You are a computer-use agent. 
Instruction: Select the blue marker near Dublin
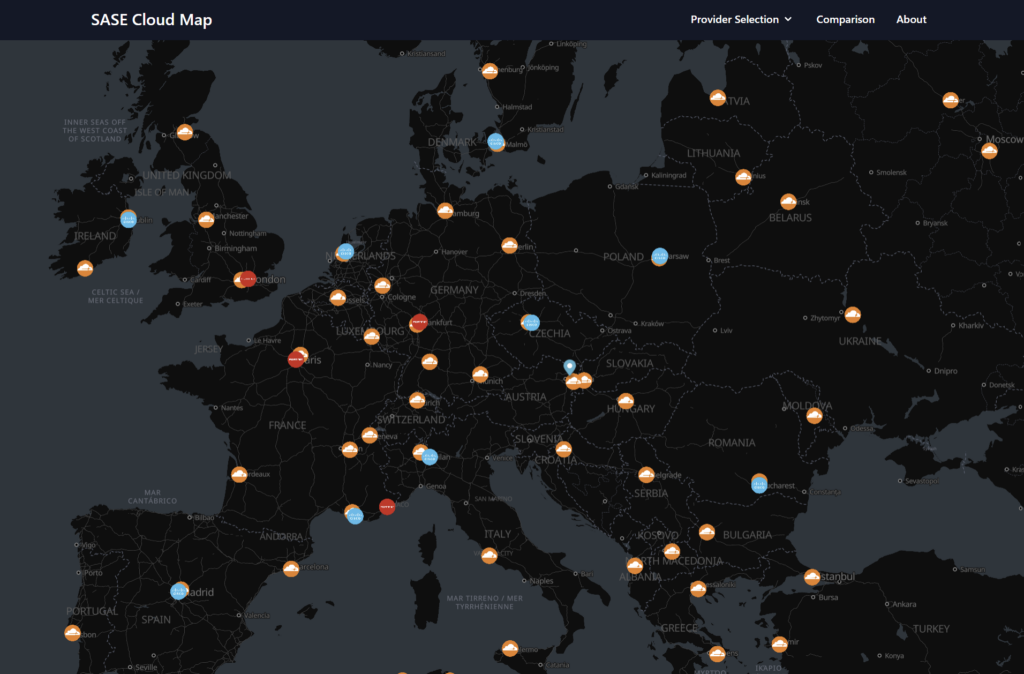click(x=129, y=220)
